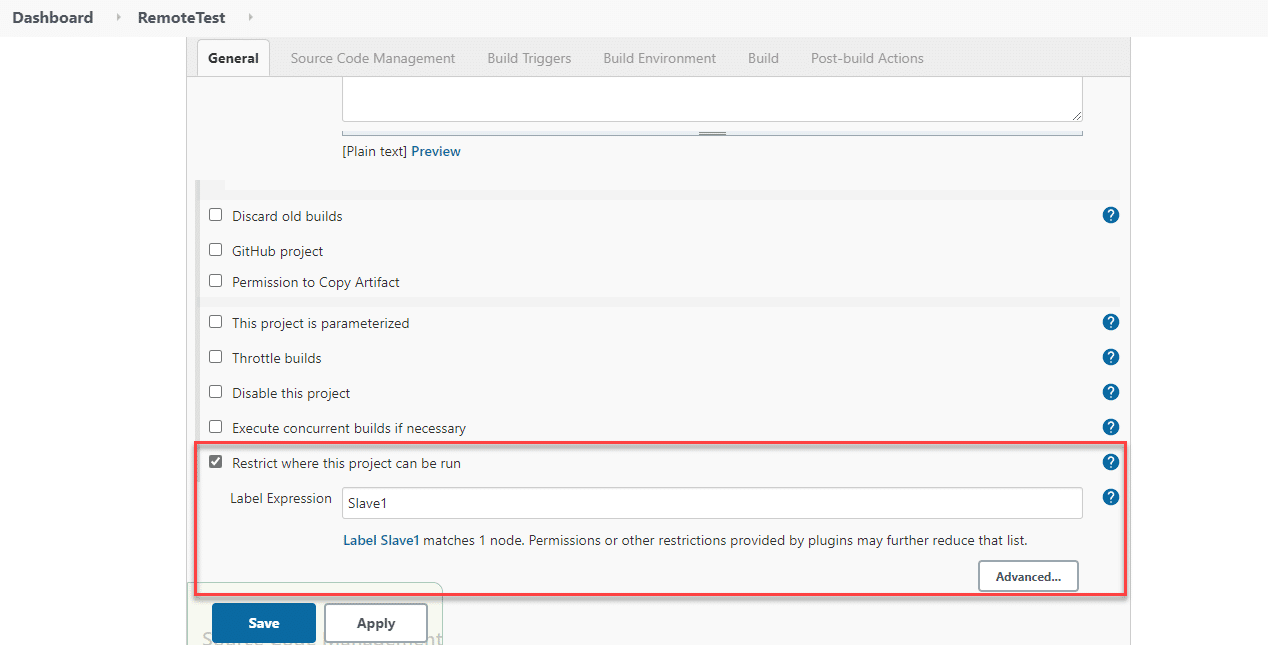1268x645 pixels.
Task: Go to Build Triggers tab
Action: [x=529, y=58]
